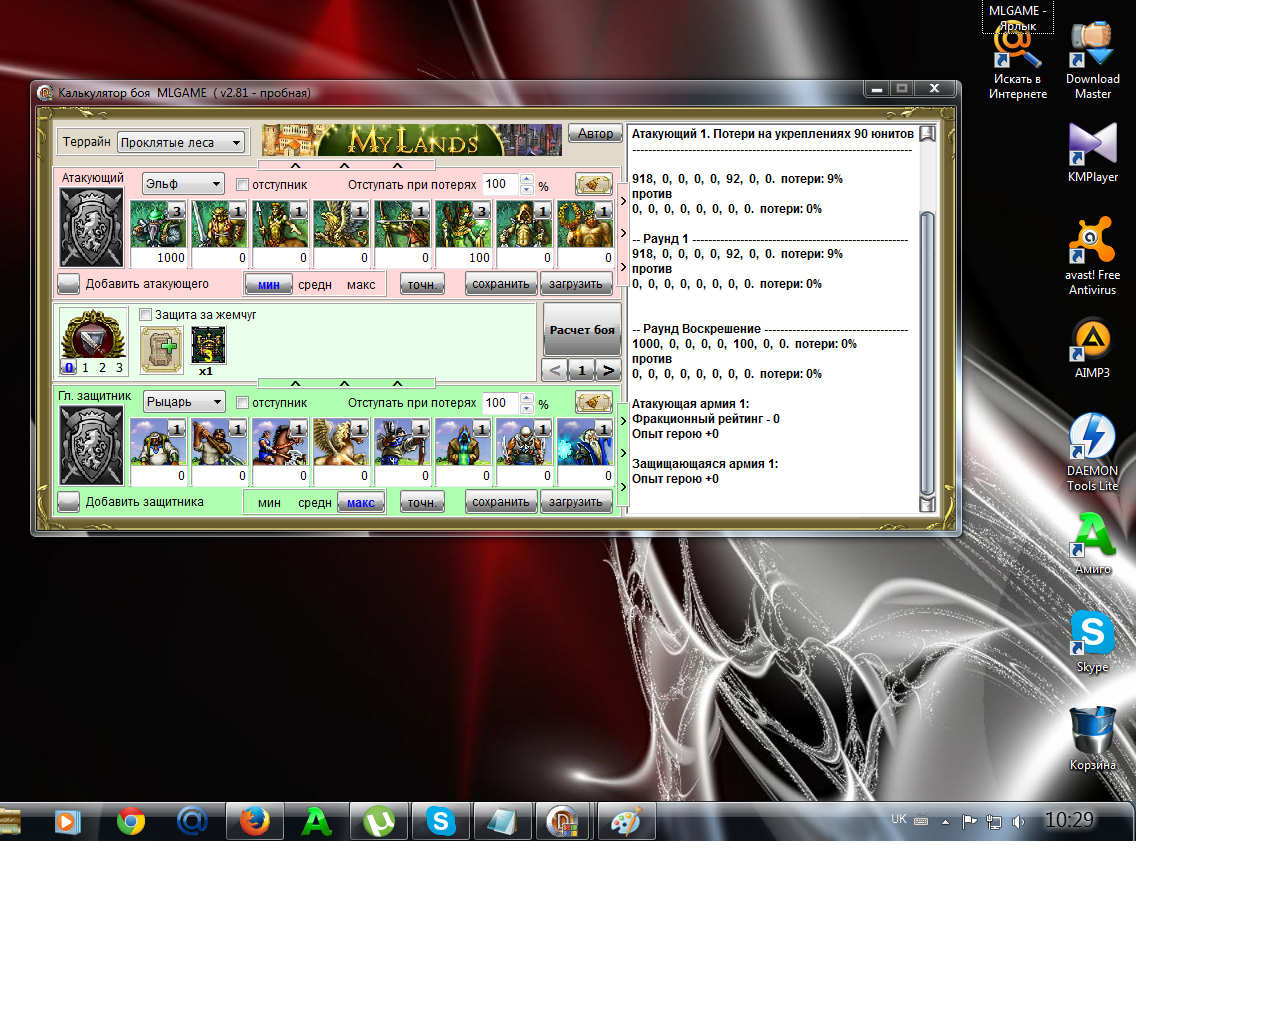Screen dimensions: 1280x1024
Task: Click the attacker's griffin unit icon
Action: [341, 224]
